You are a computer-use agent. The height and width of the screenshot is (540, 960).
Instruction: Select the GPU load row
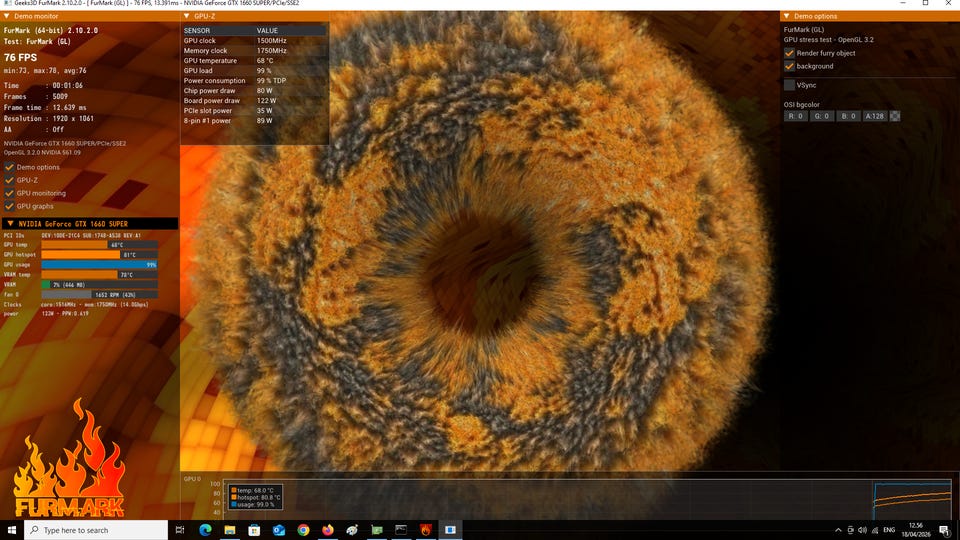pyautogui.click(x=254, y=70)
